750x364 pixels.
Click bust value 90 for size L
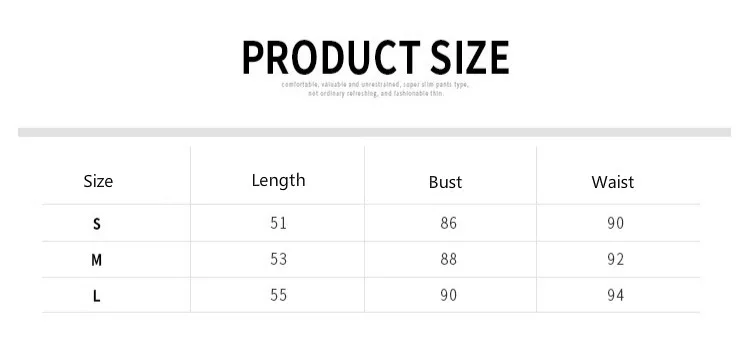point(449,295)
